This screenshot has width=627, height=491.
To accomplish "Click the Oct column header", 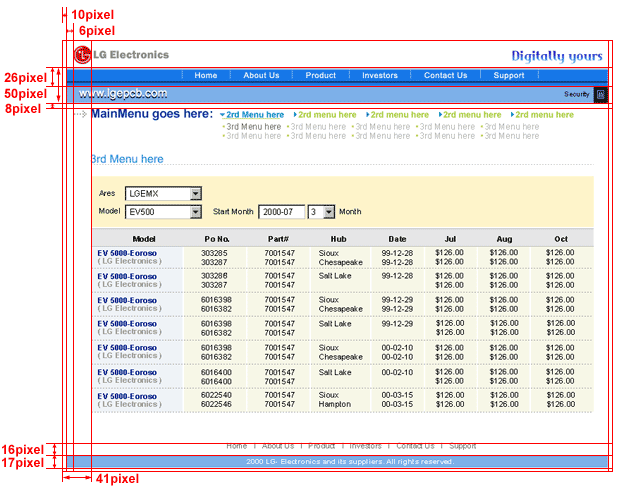I will click(x=561, y=239).
